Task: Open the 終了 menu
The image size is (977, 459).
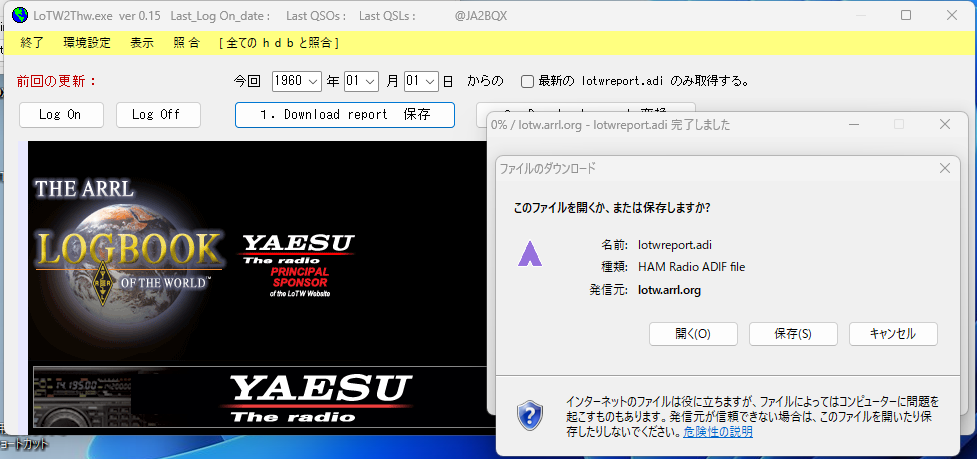Action: click(x=32, y=43)
